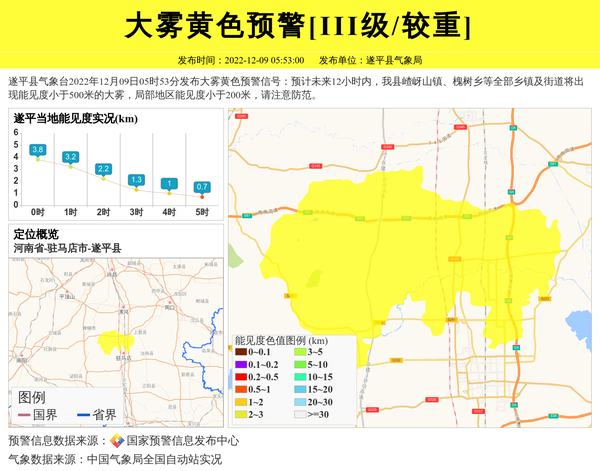Image resolution: width=600 pixels, height=471 pixels.
Task: Click the 2.2 data bubble at 2时
Action: [103, 169]
